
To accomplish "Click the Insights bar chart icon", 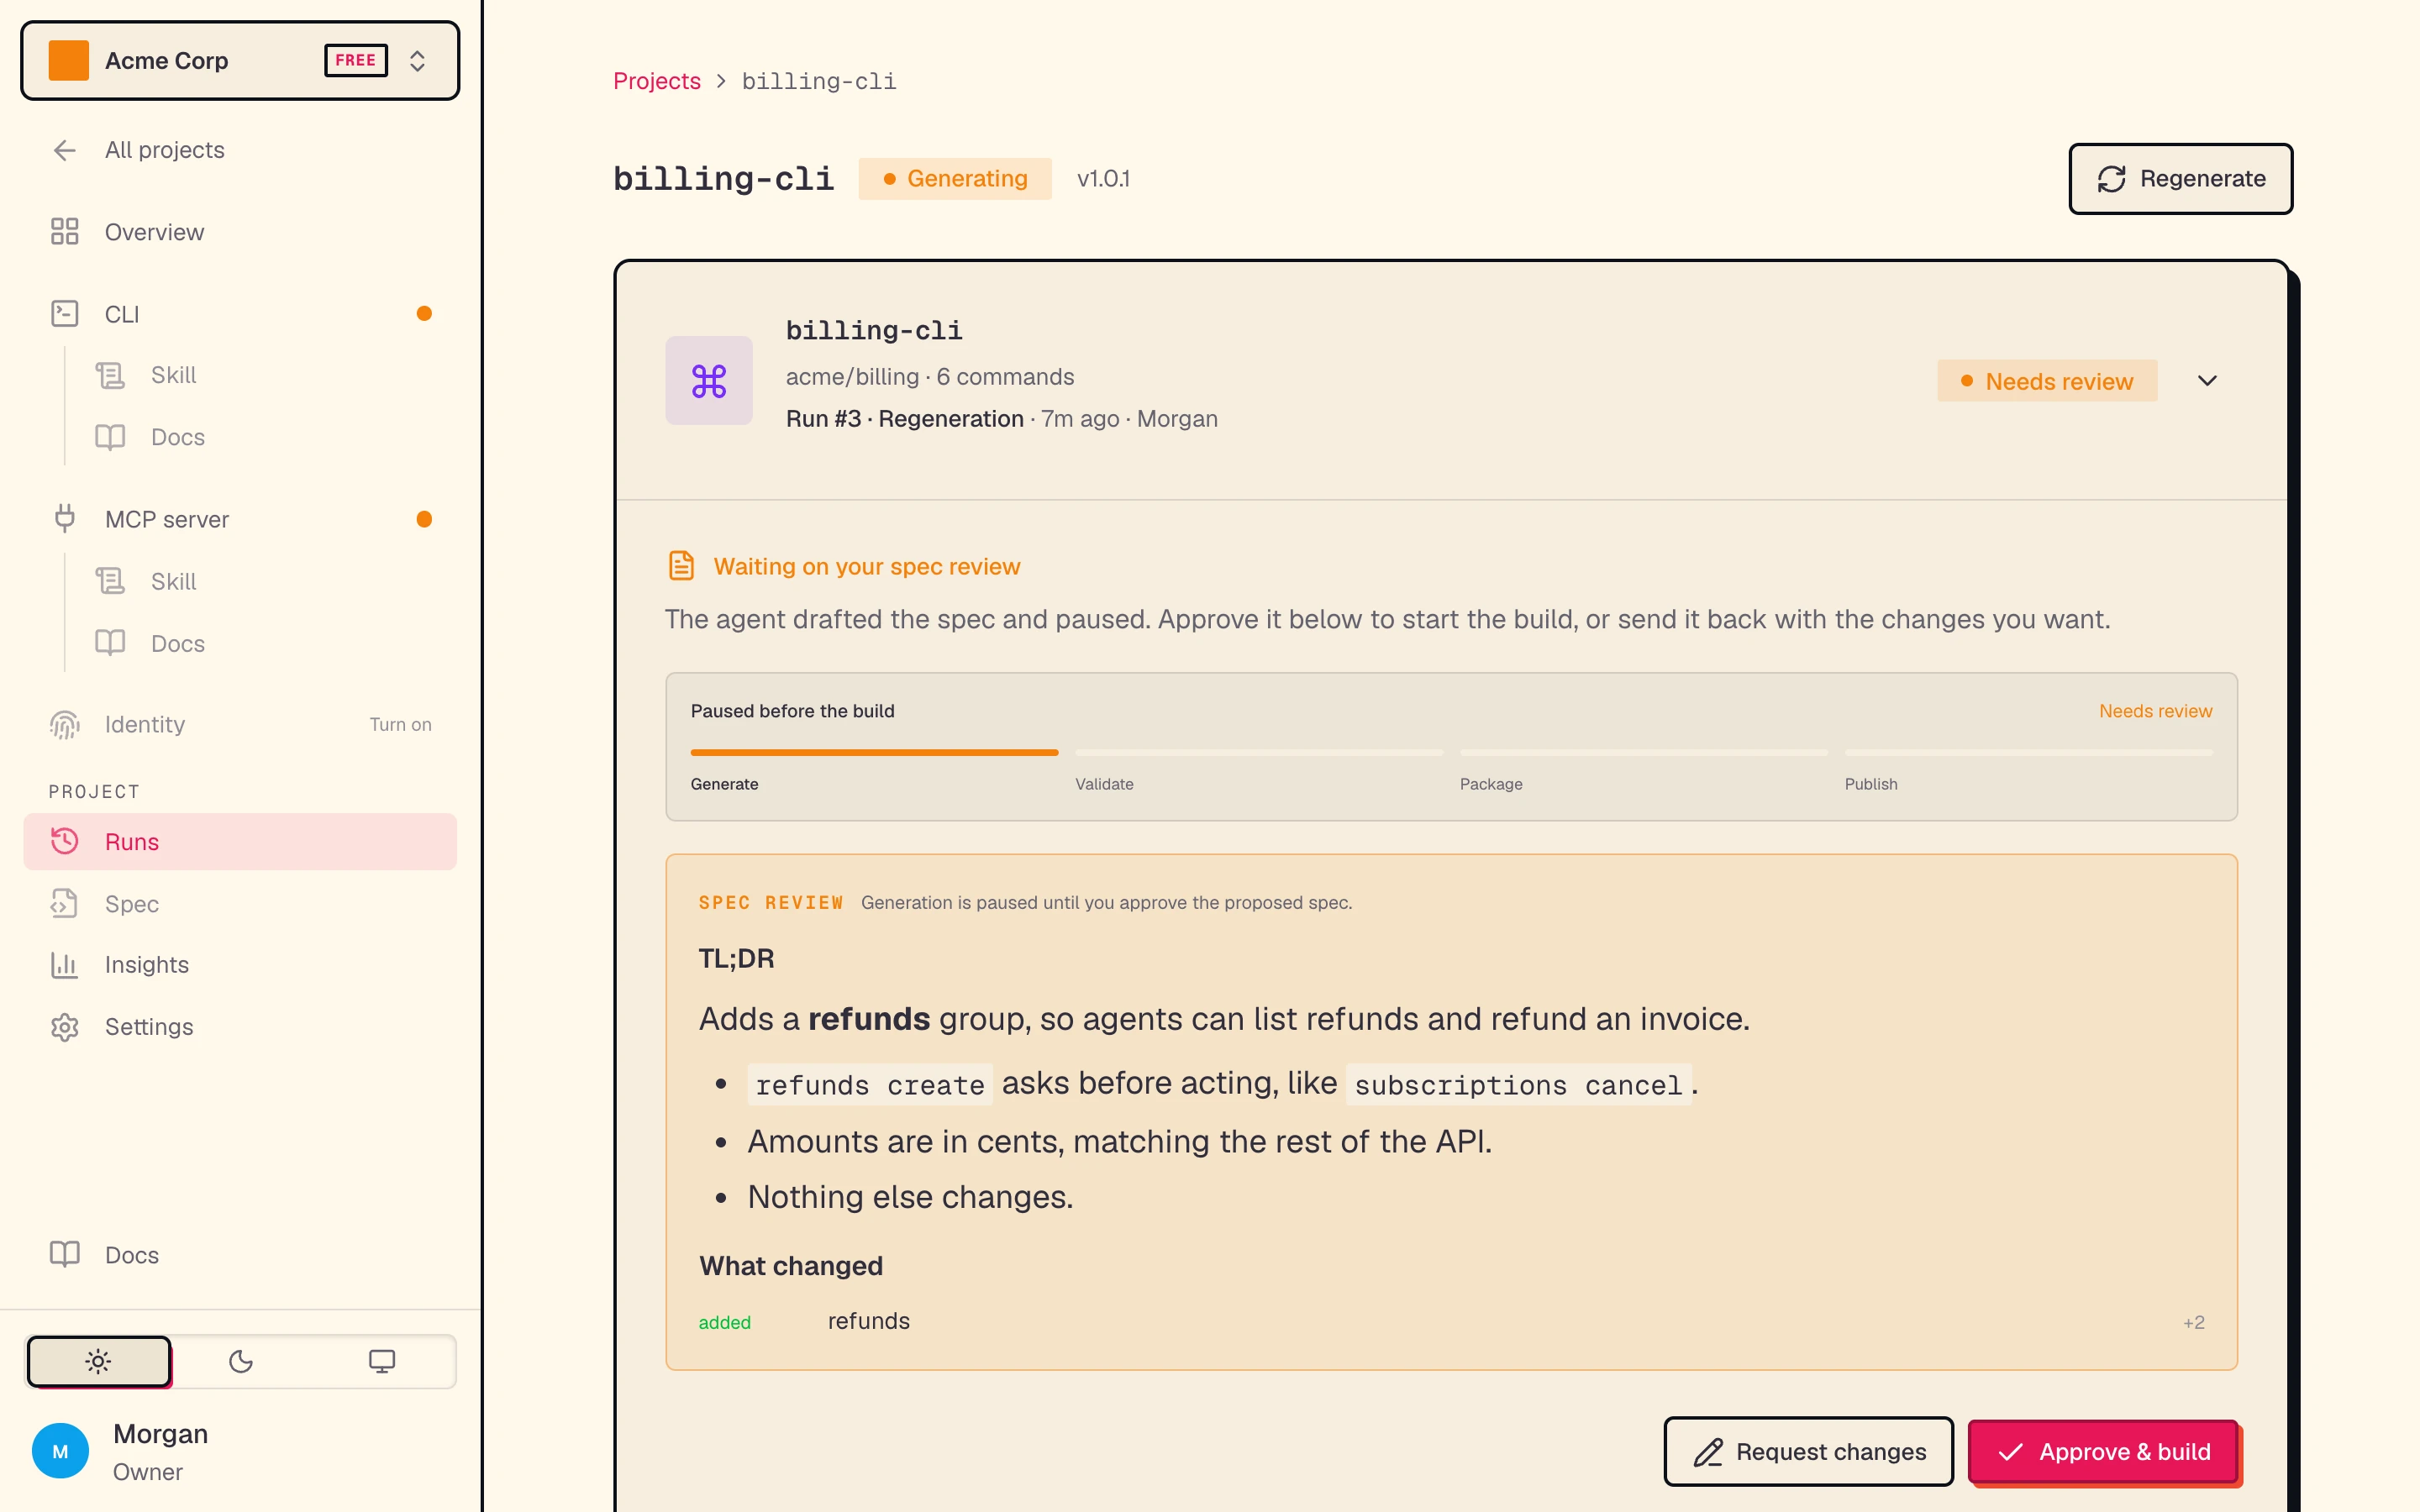I will (65, 965).
